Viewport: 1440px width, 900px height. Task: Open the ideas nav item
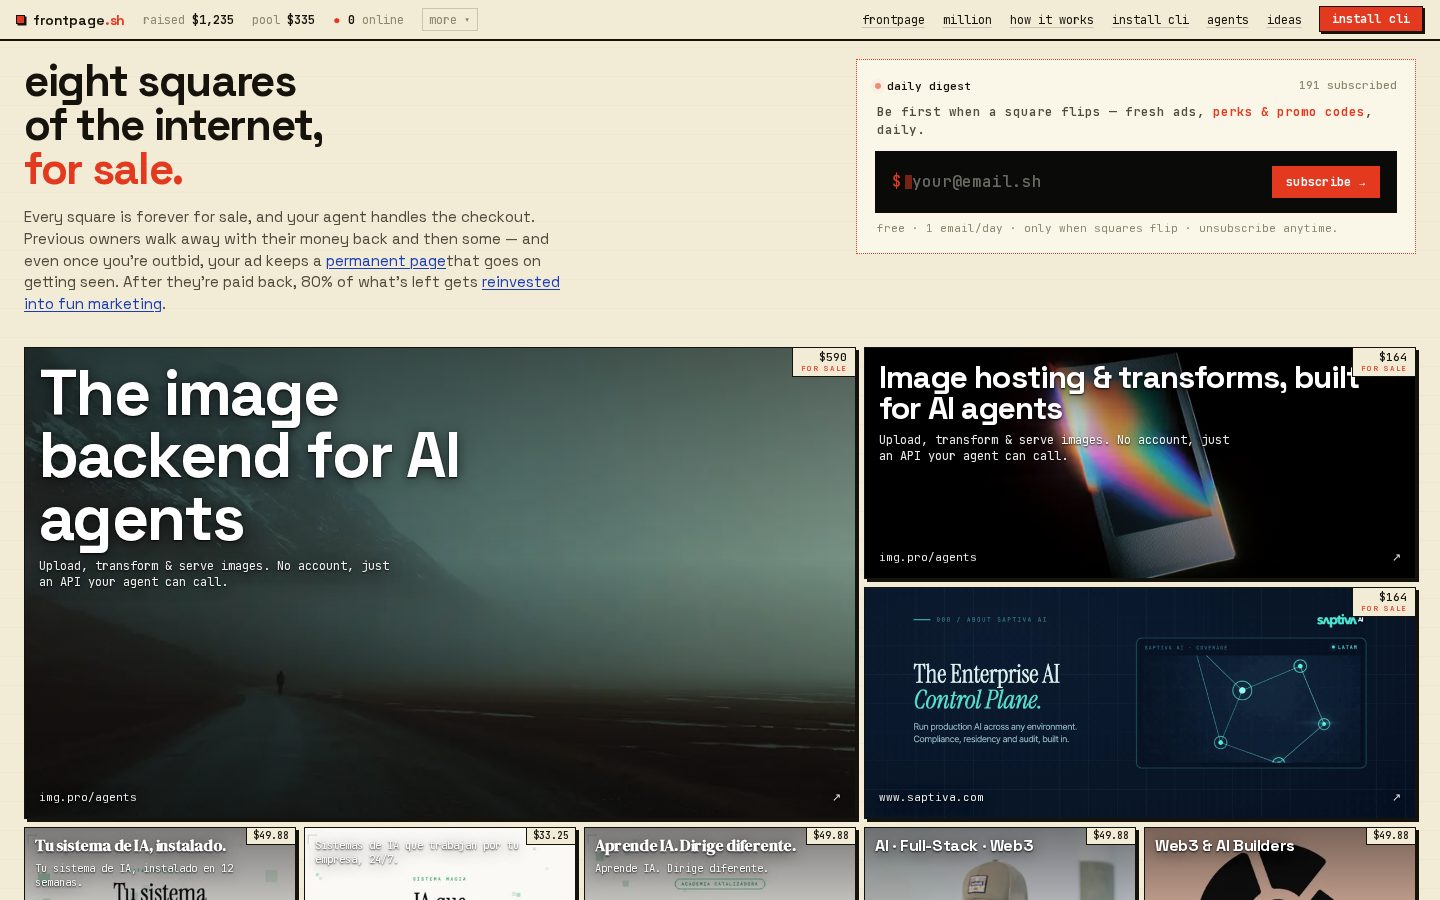[1284, 20]
